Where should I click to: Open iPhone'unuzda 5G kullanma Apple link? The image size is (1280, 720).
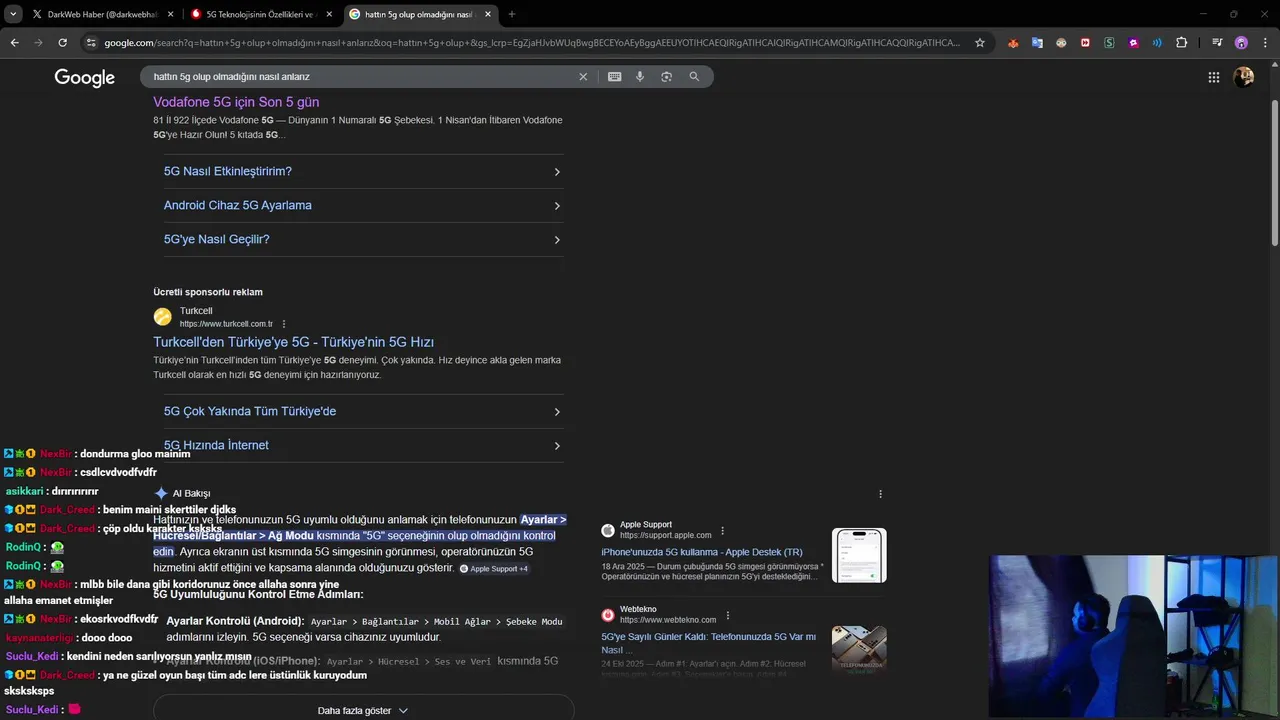[x=702, y=552]
